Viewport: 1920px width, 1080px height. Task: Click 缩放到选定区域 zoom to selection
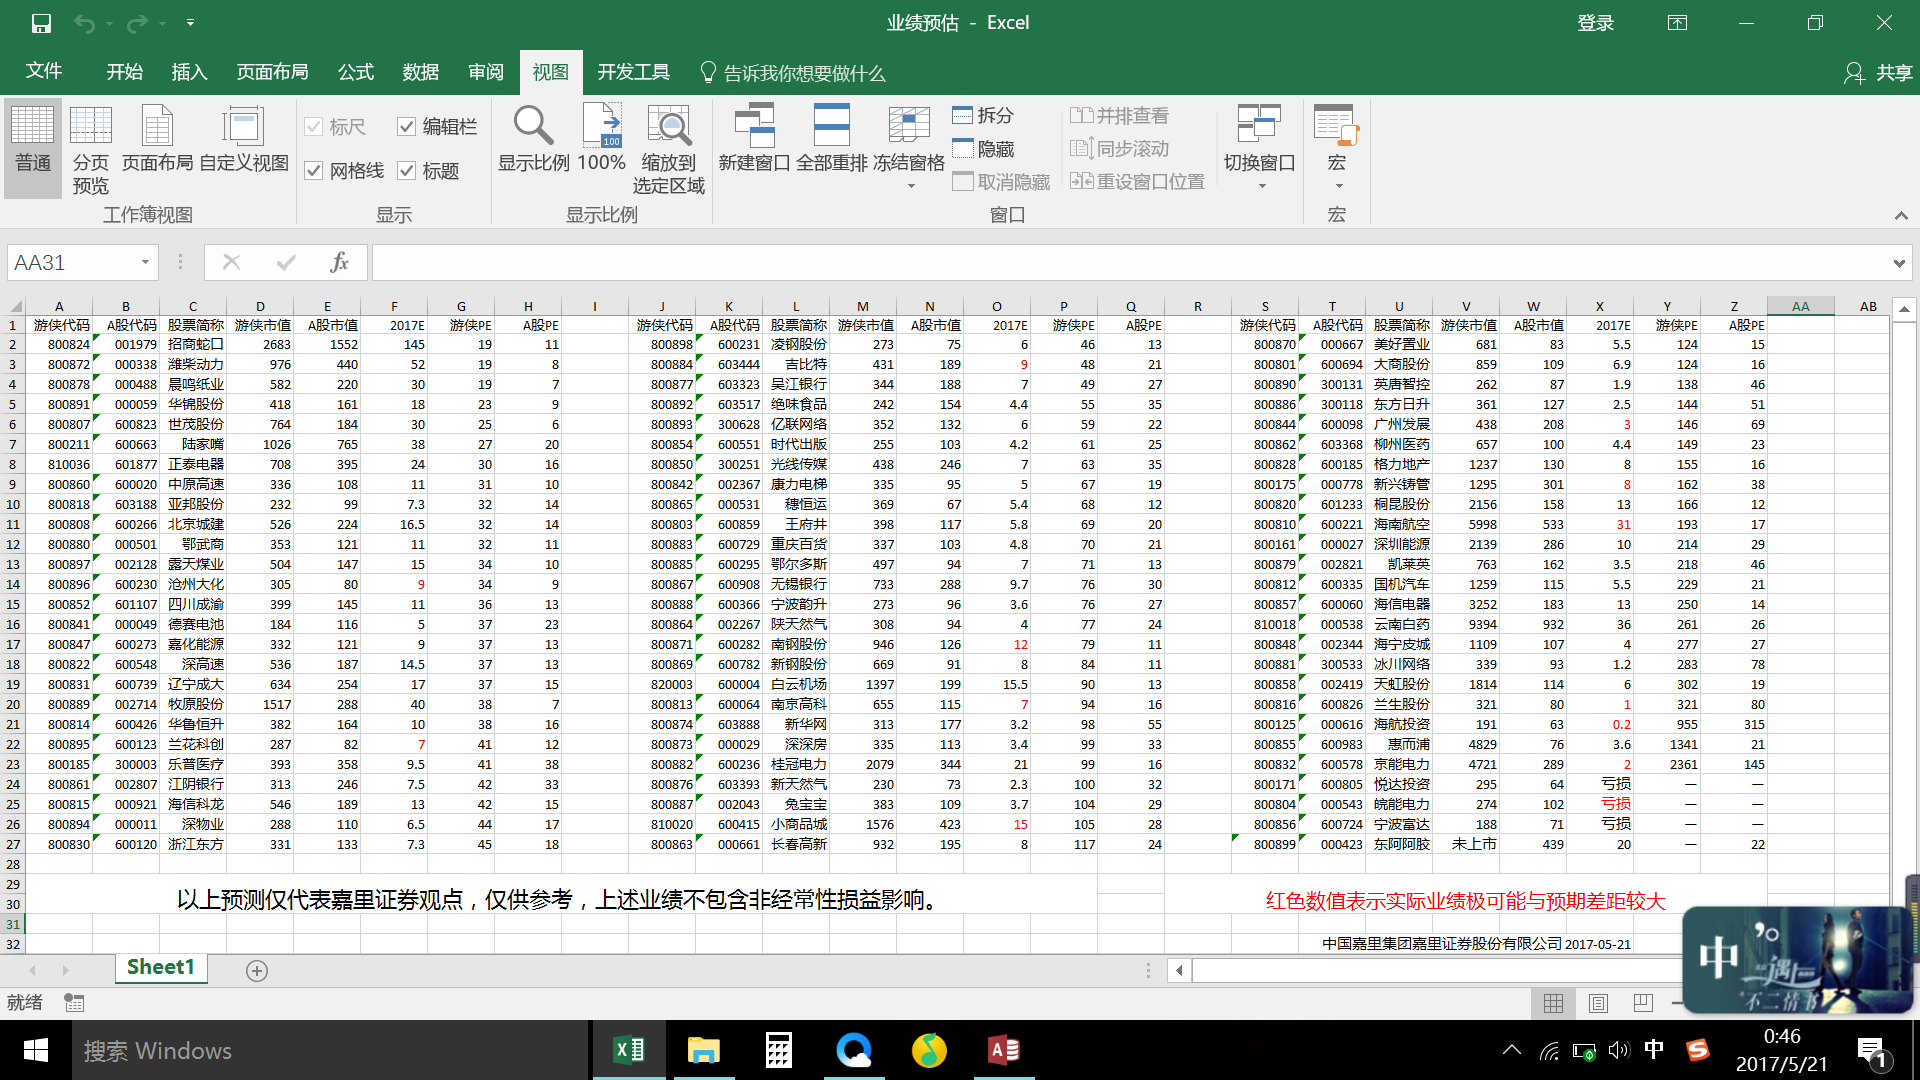click(x=668, y=128)
